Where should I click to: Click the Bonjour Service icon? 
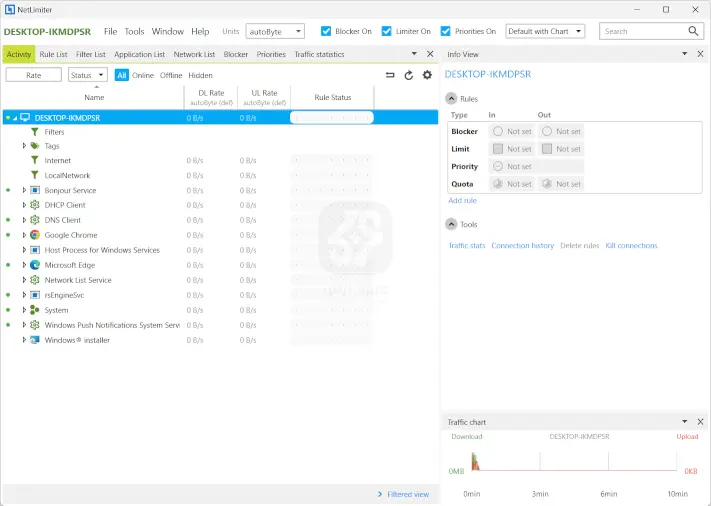click(x=35, y=190)
